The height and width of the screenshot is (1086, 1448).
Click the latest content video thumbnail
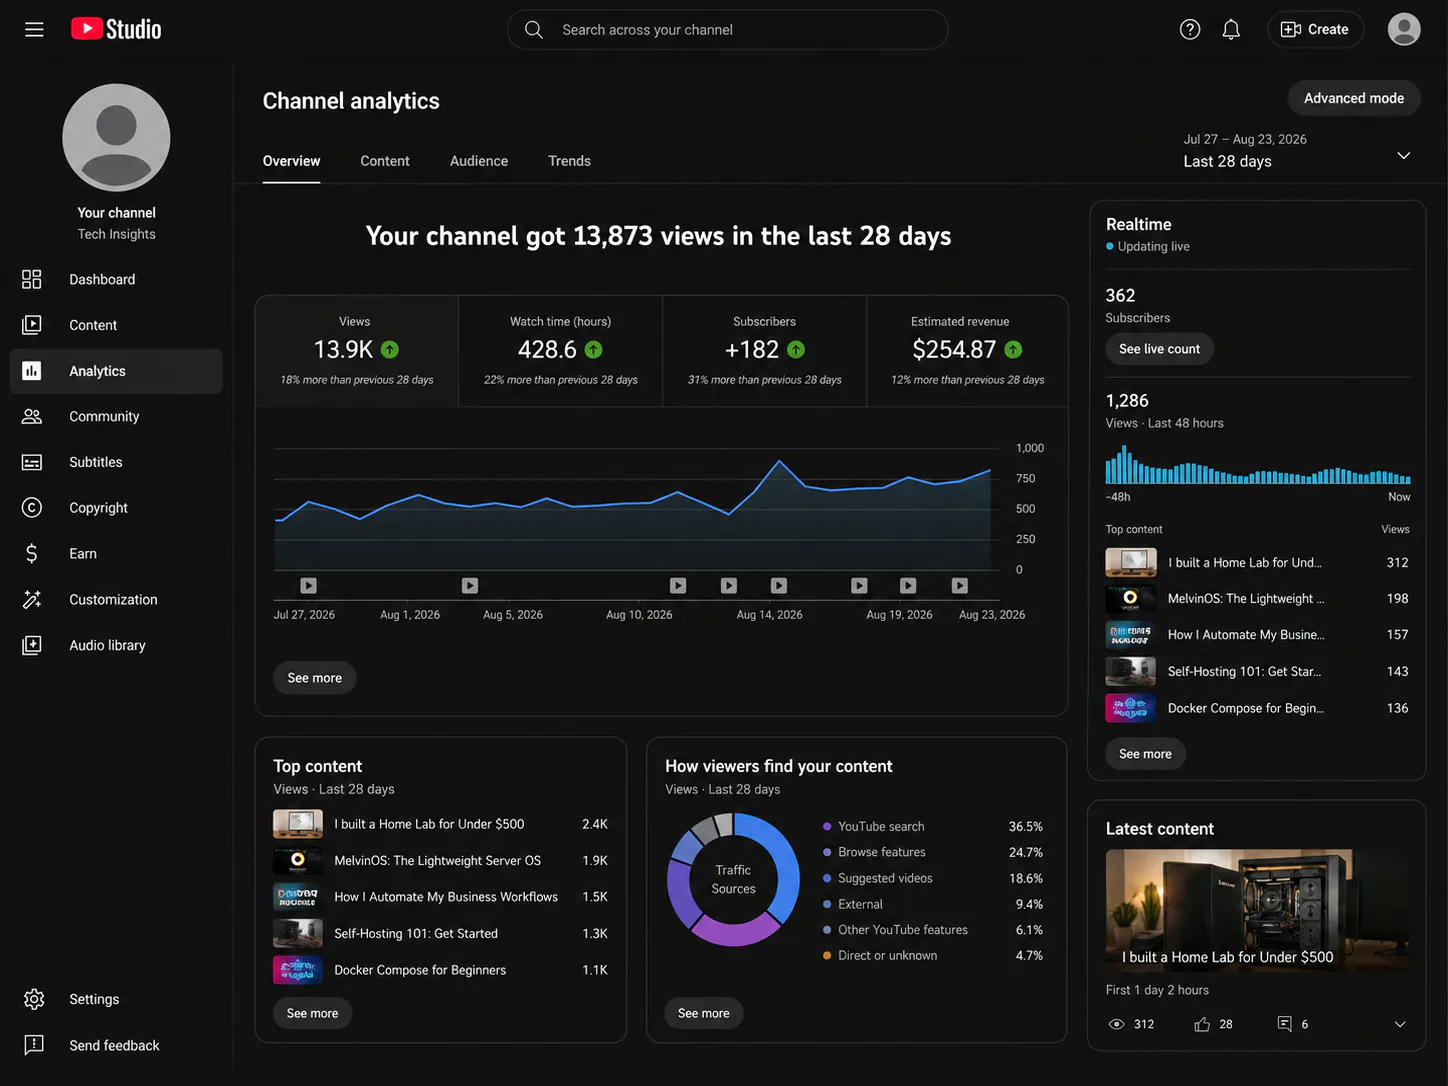1258,911
